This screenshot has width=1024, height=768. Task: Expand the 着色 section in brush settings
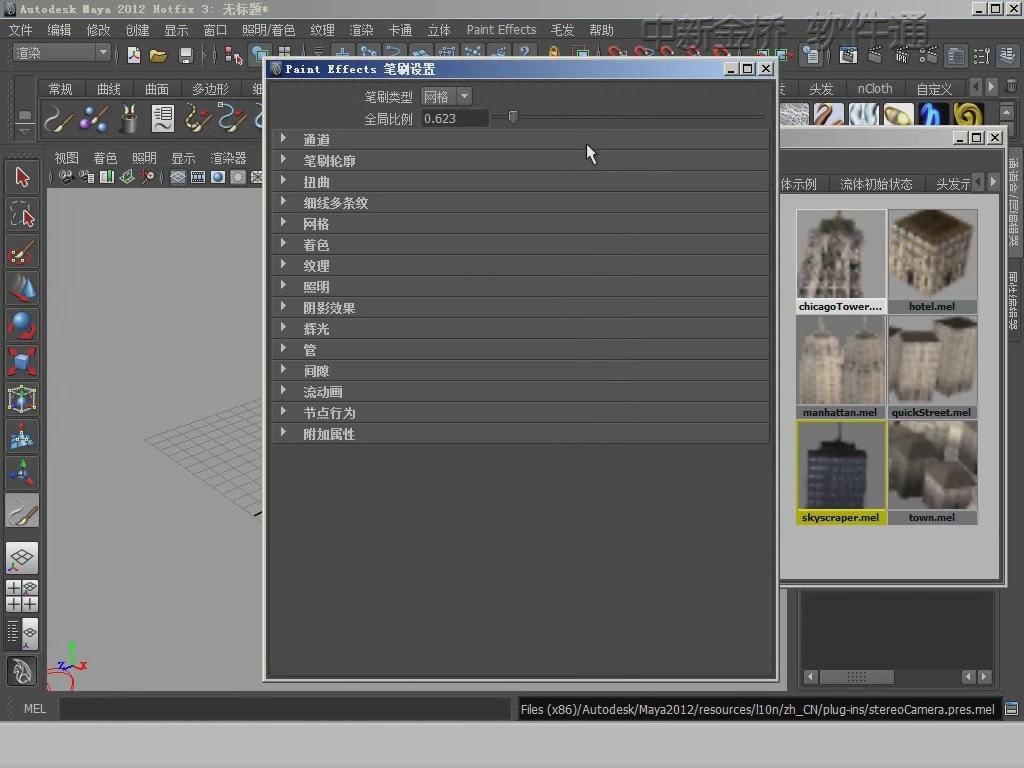[x=520, y=245]
